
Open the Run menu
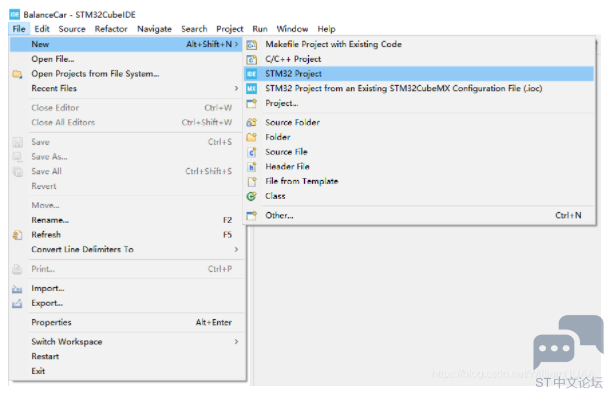coord(260,29)
